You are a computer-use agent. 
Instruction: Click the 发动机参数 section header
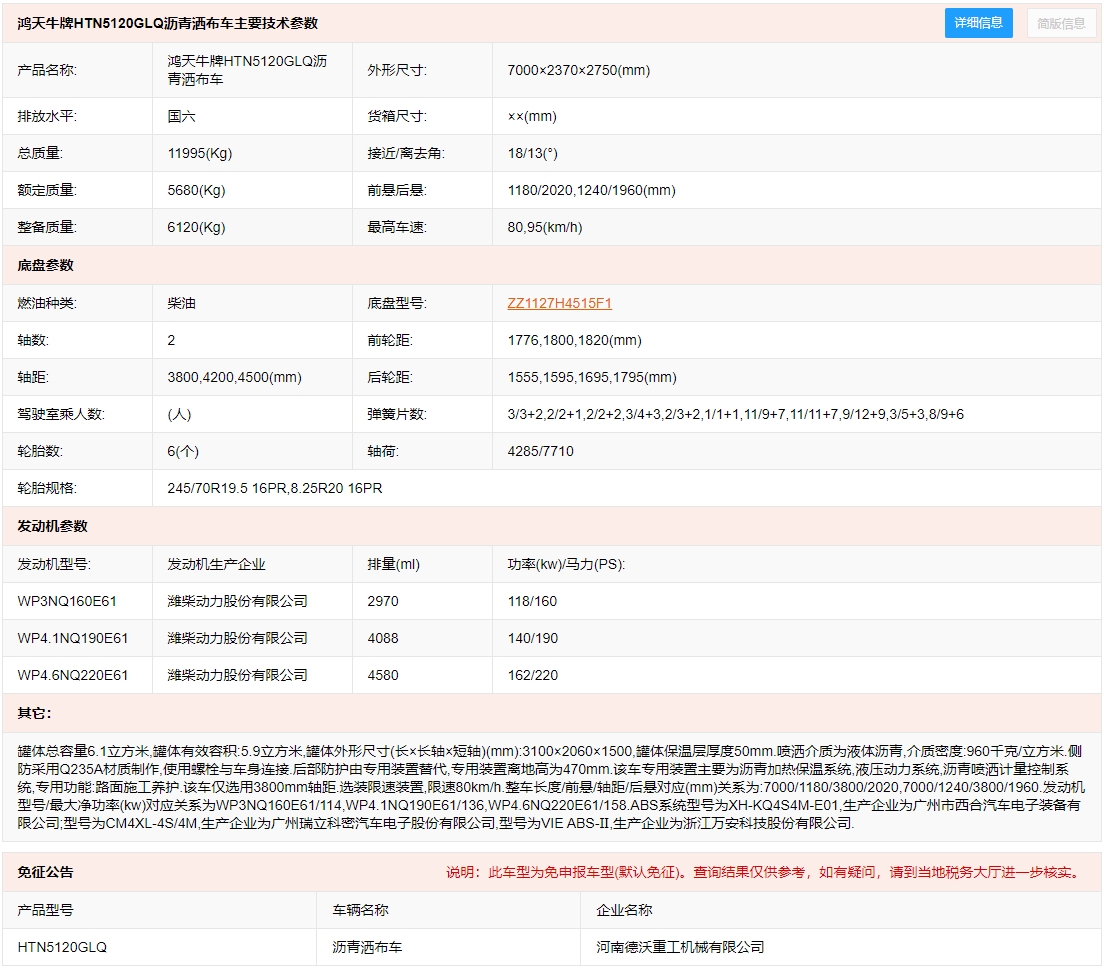tap(53, 526)
